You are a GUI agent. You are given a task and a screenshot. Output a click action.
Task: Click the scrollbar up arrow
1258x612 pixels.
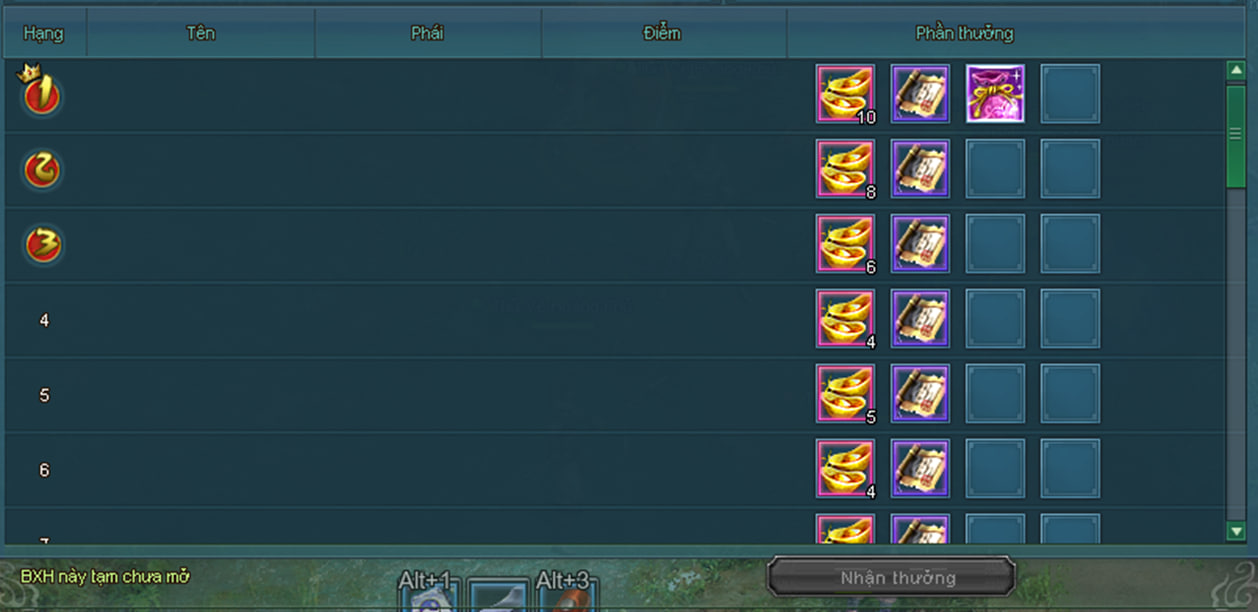coord(1236,70)
